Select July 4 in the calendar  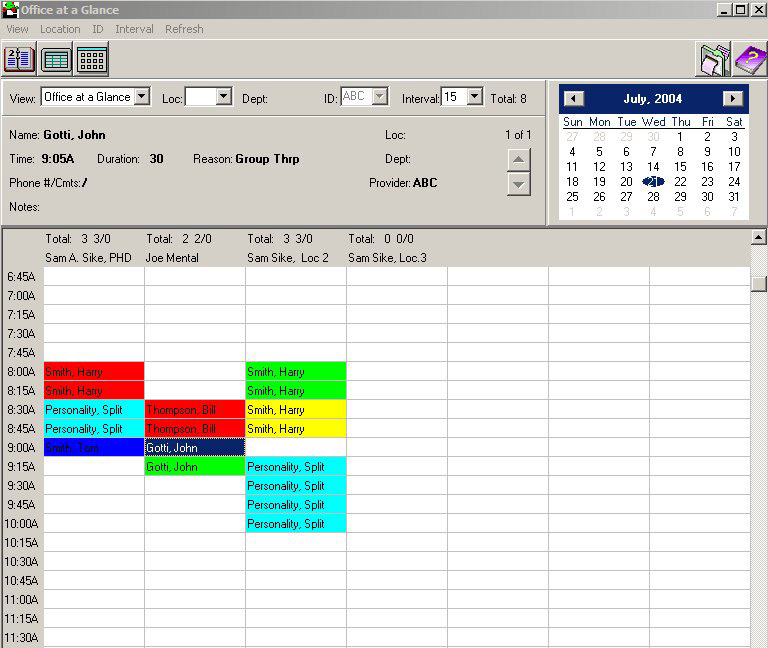572,152
